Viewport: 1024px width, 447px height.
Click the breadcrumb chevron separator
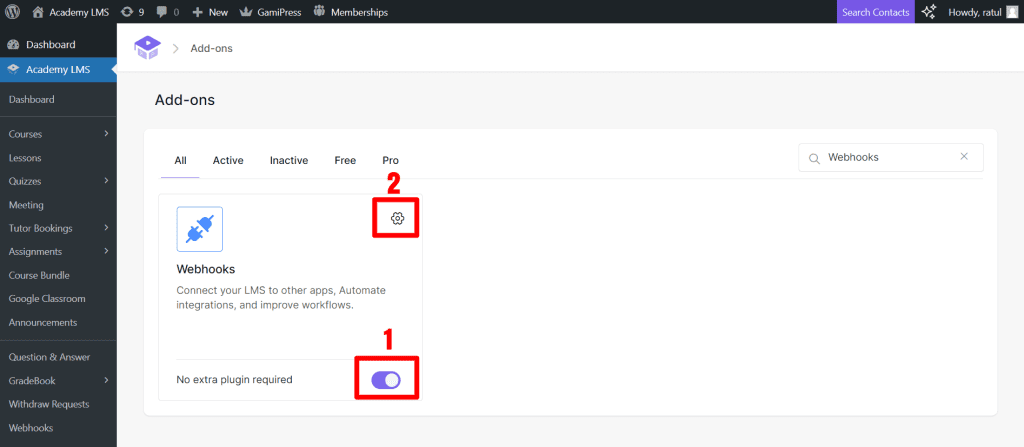pos(176,48)
